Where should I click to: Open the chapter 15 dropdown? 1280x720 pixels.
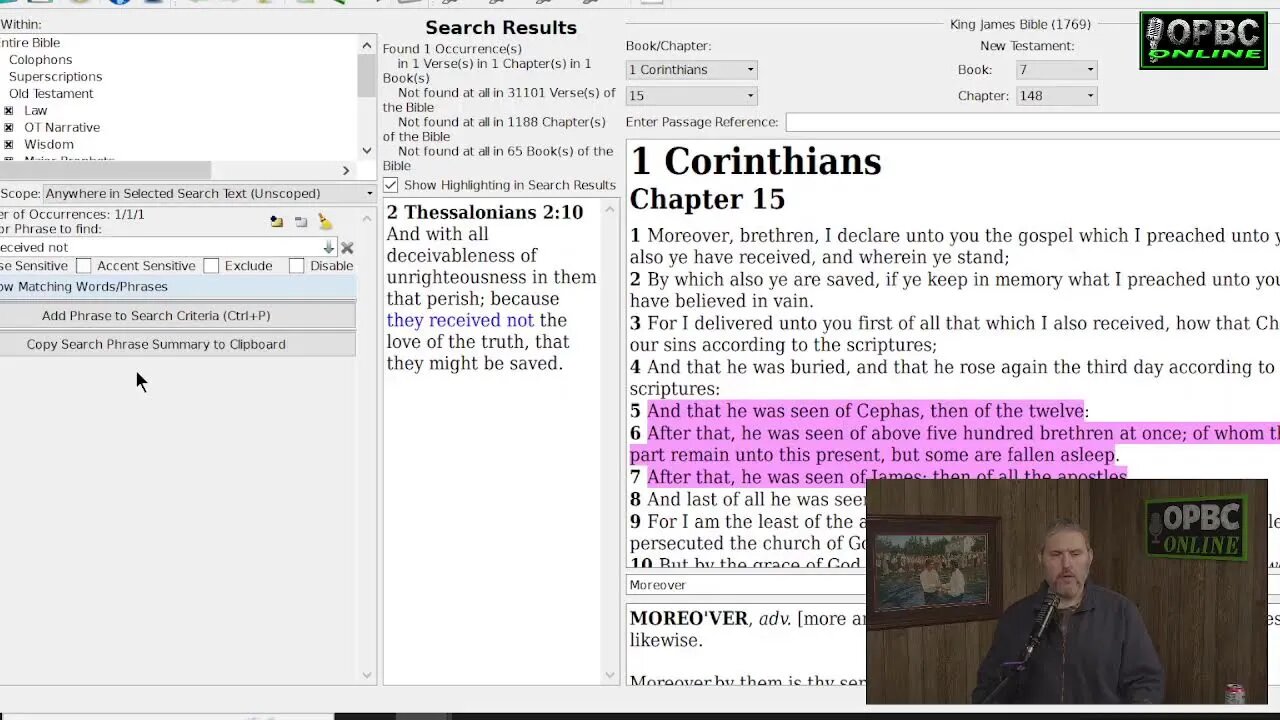pos(691,96)
